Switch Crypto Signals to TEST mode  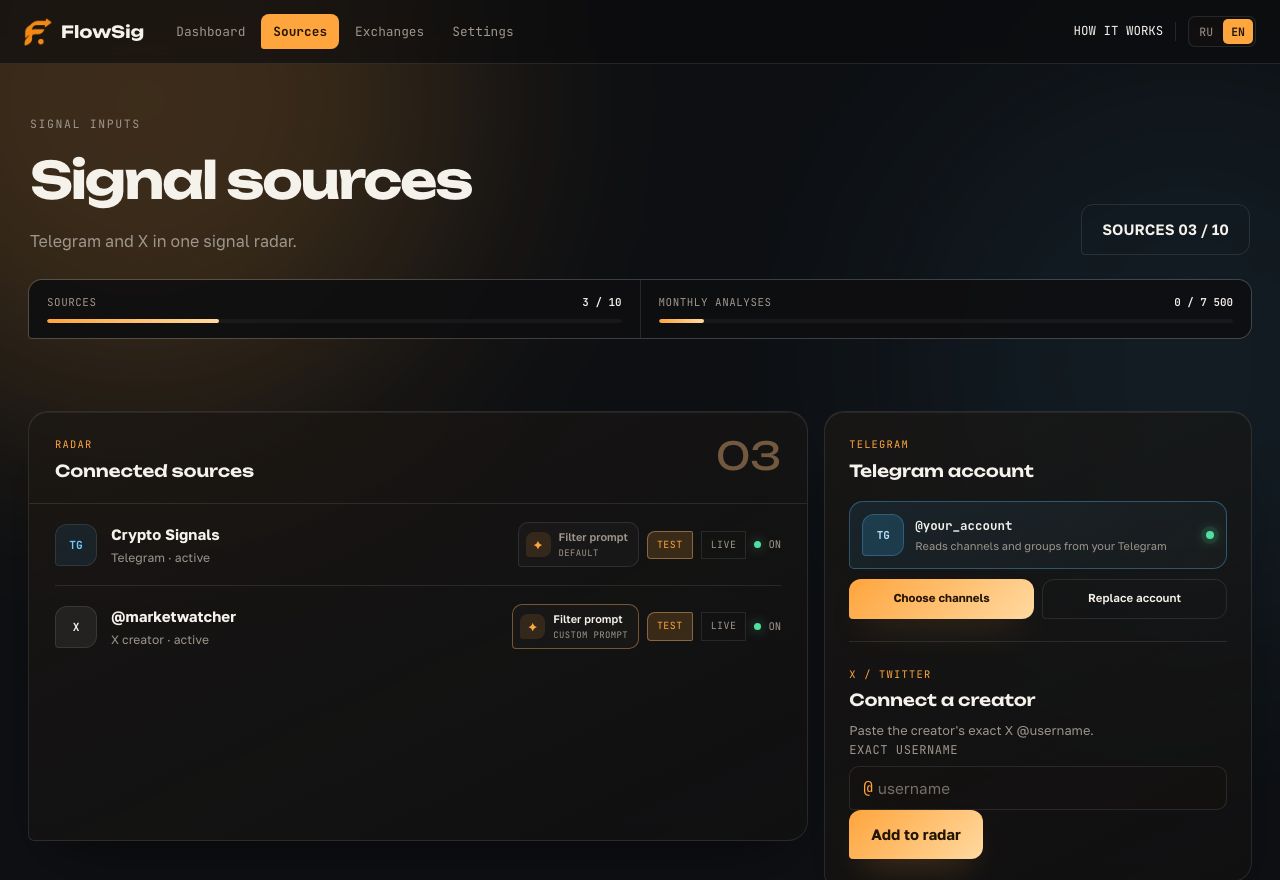pyautogui.click(x=670, y=545)
